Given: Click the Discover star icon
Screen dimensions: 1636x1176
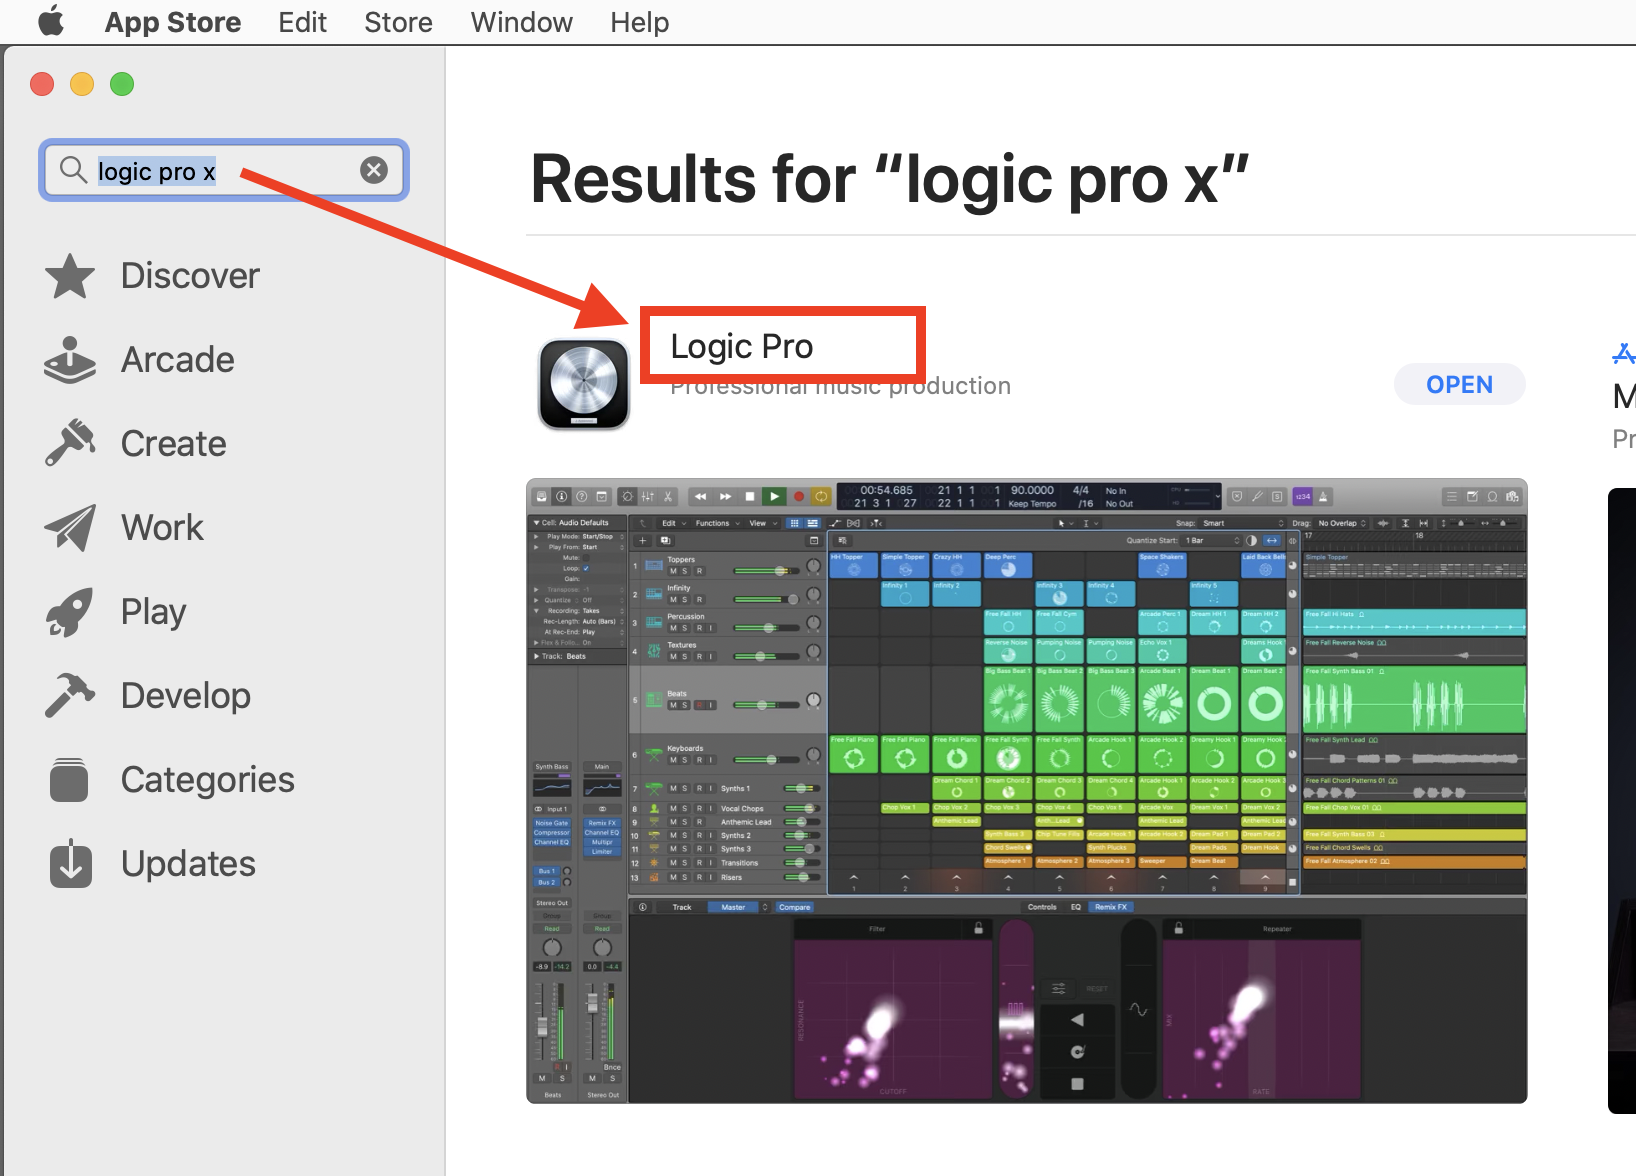Looking at the screenshot, I should point(70,276).
